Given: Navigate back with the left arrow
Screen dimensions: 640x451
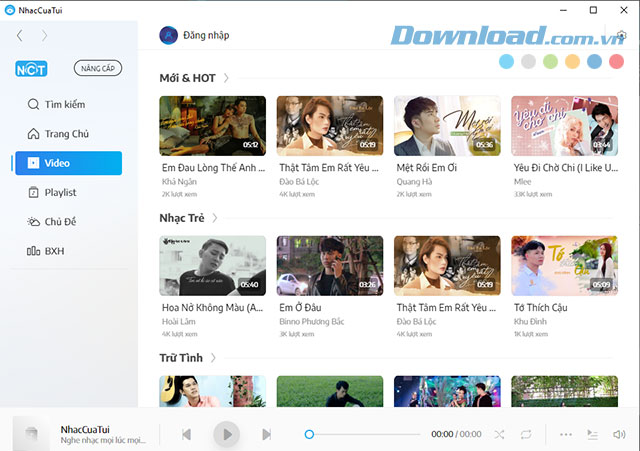Looking at the screenshot, I should (21, 36).
